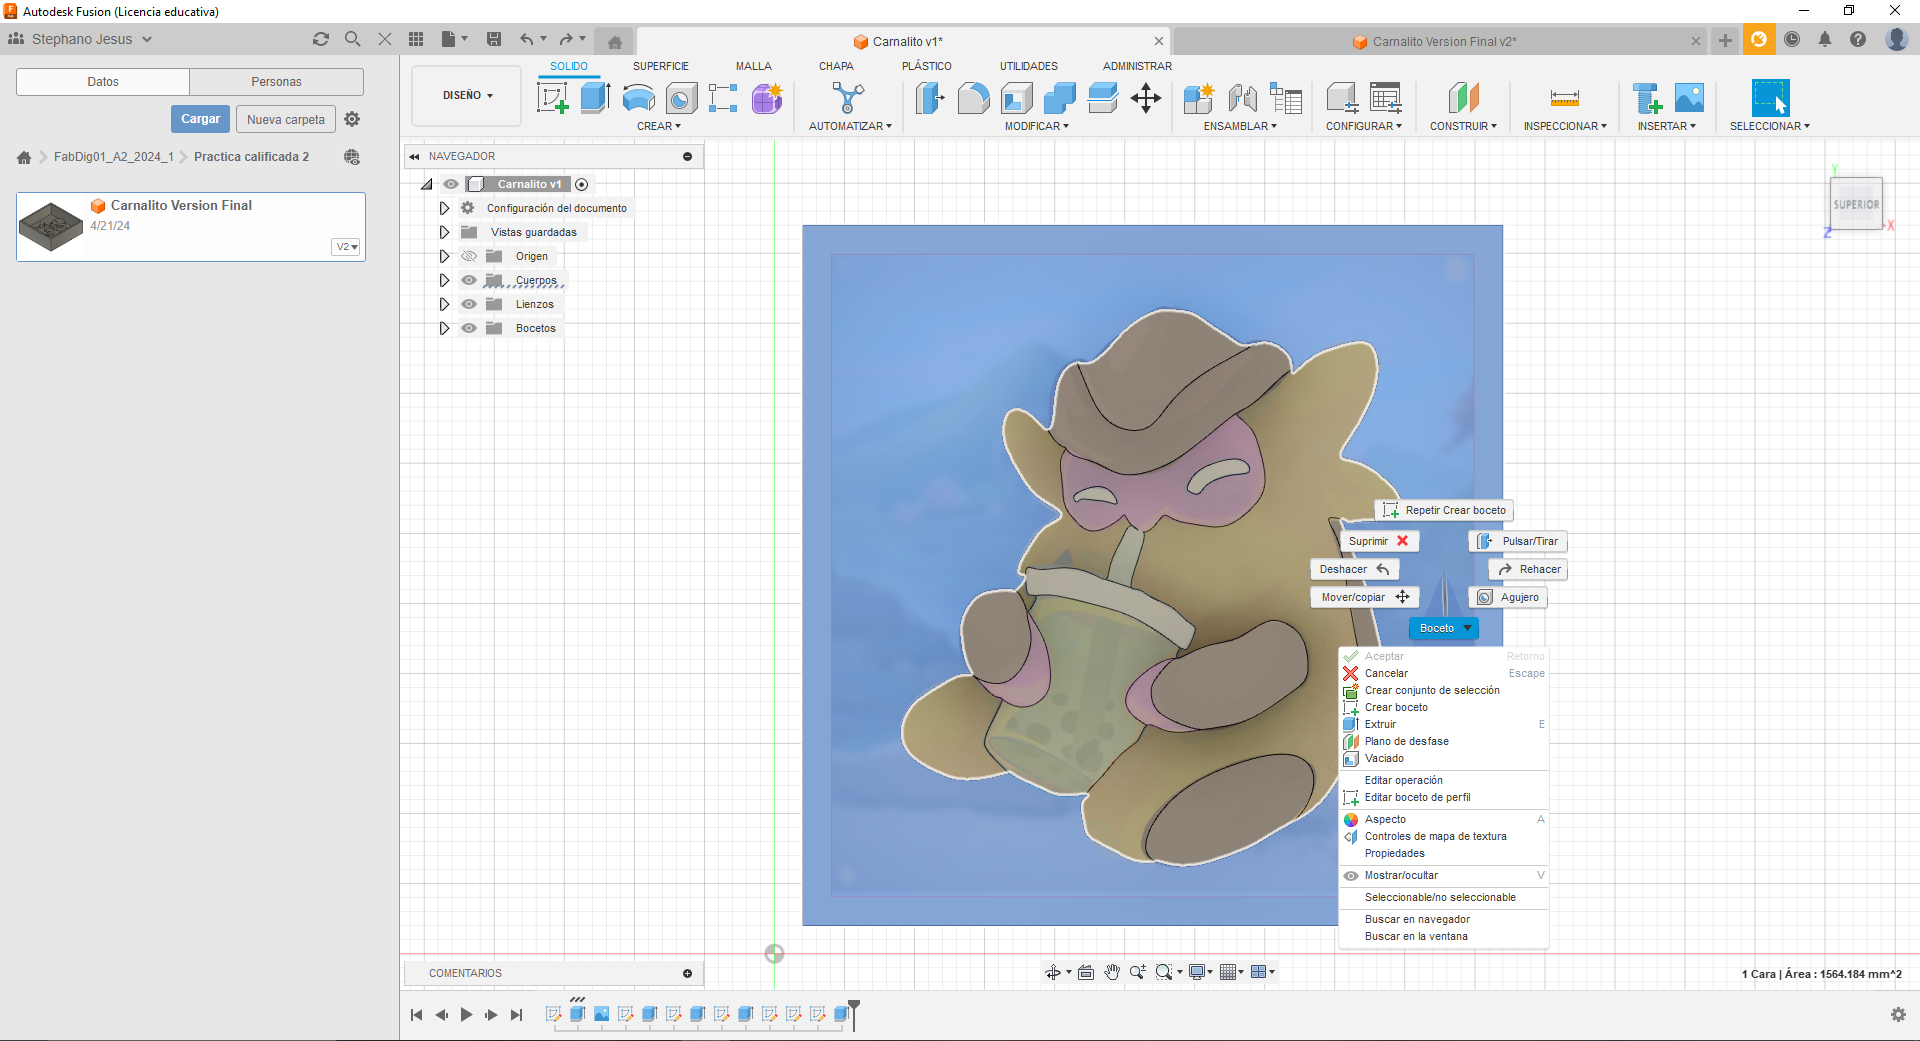Screen dimensions: 1920x1041
Task: Open the MODIFICAR dropdown menu
Action: (x=1037, y=126)
